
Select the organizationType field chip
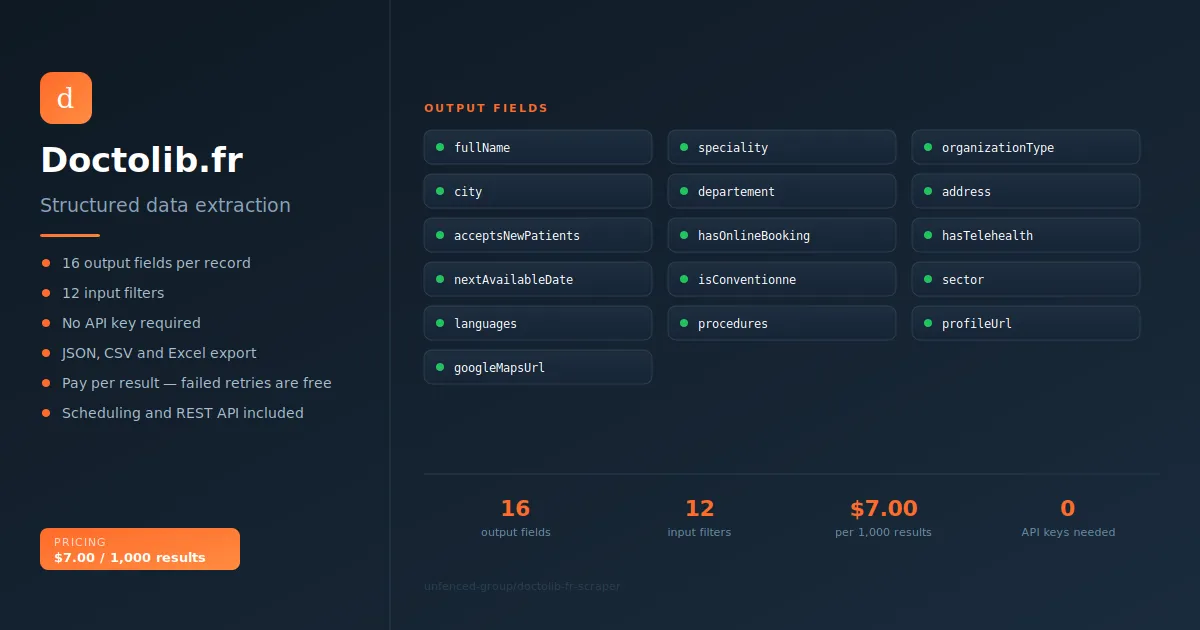(x=1026, y=147)
